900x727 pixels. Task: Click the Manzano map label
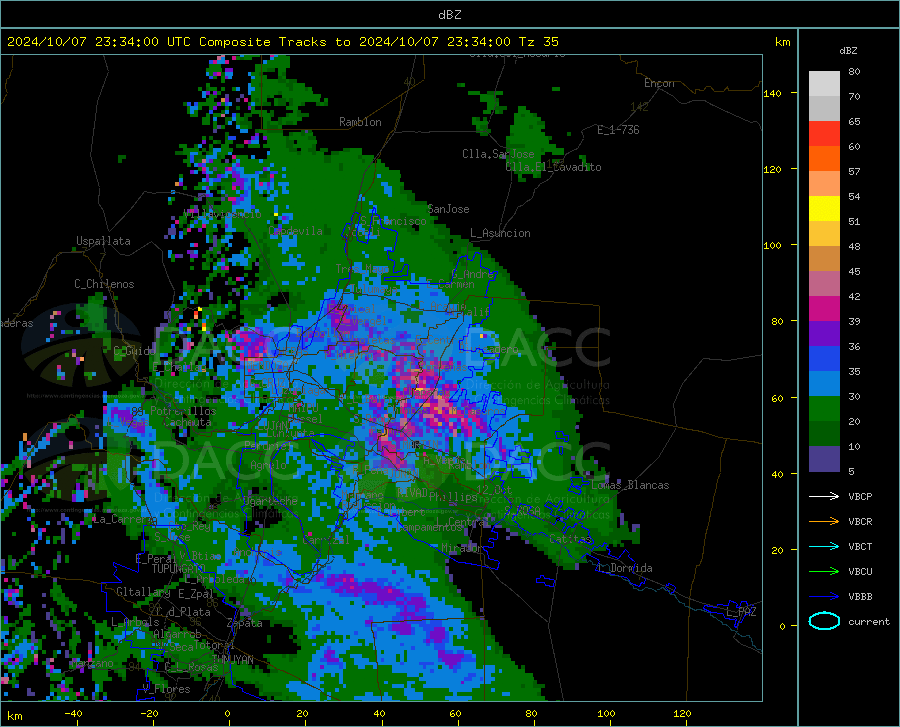pos(92,664)
